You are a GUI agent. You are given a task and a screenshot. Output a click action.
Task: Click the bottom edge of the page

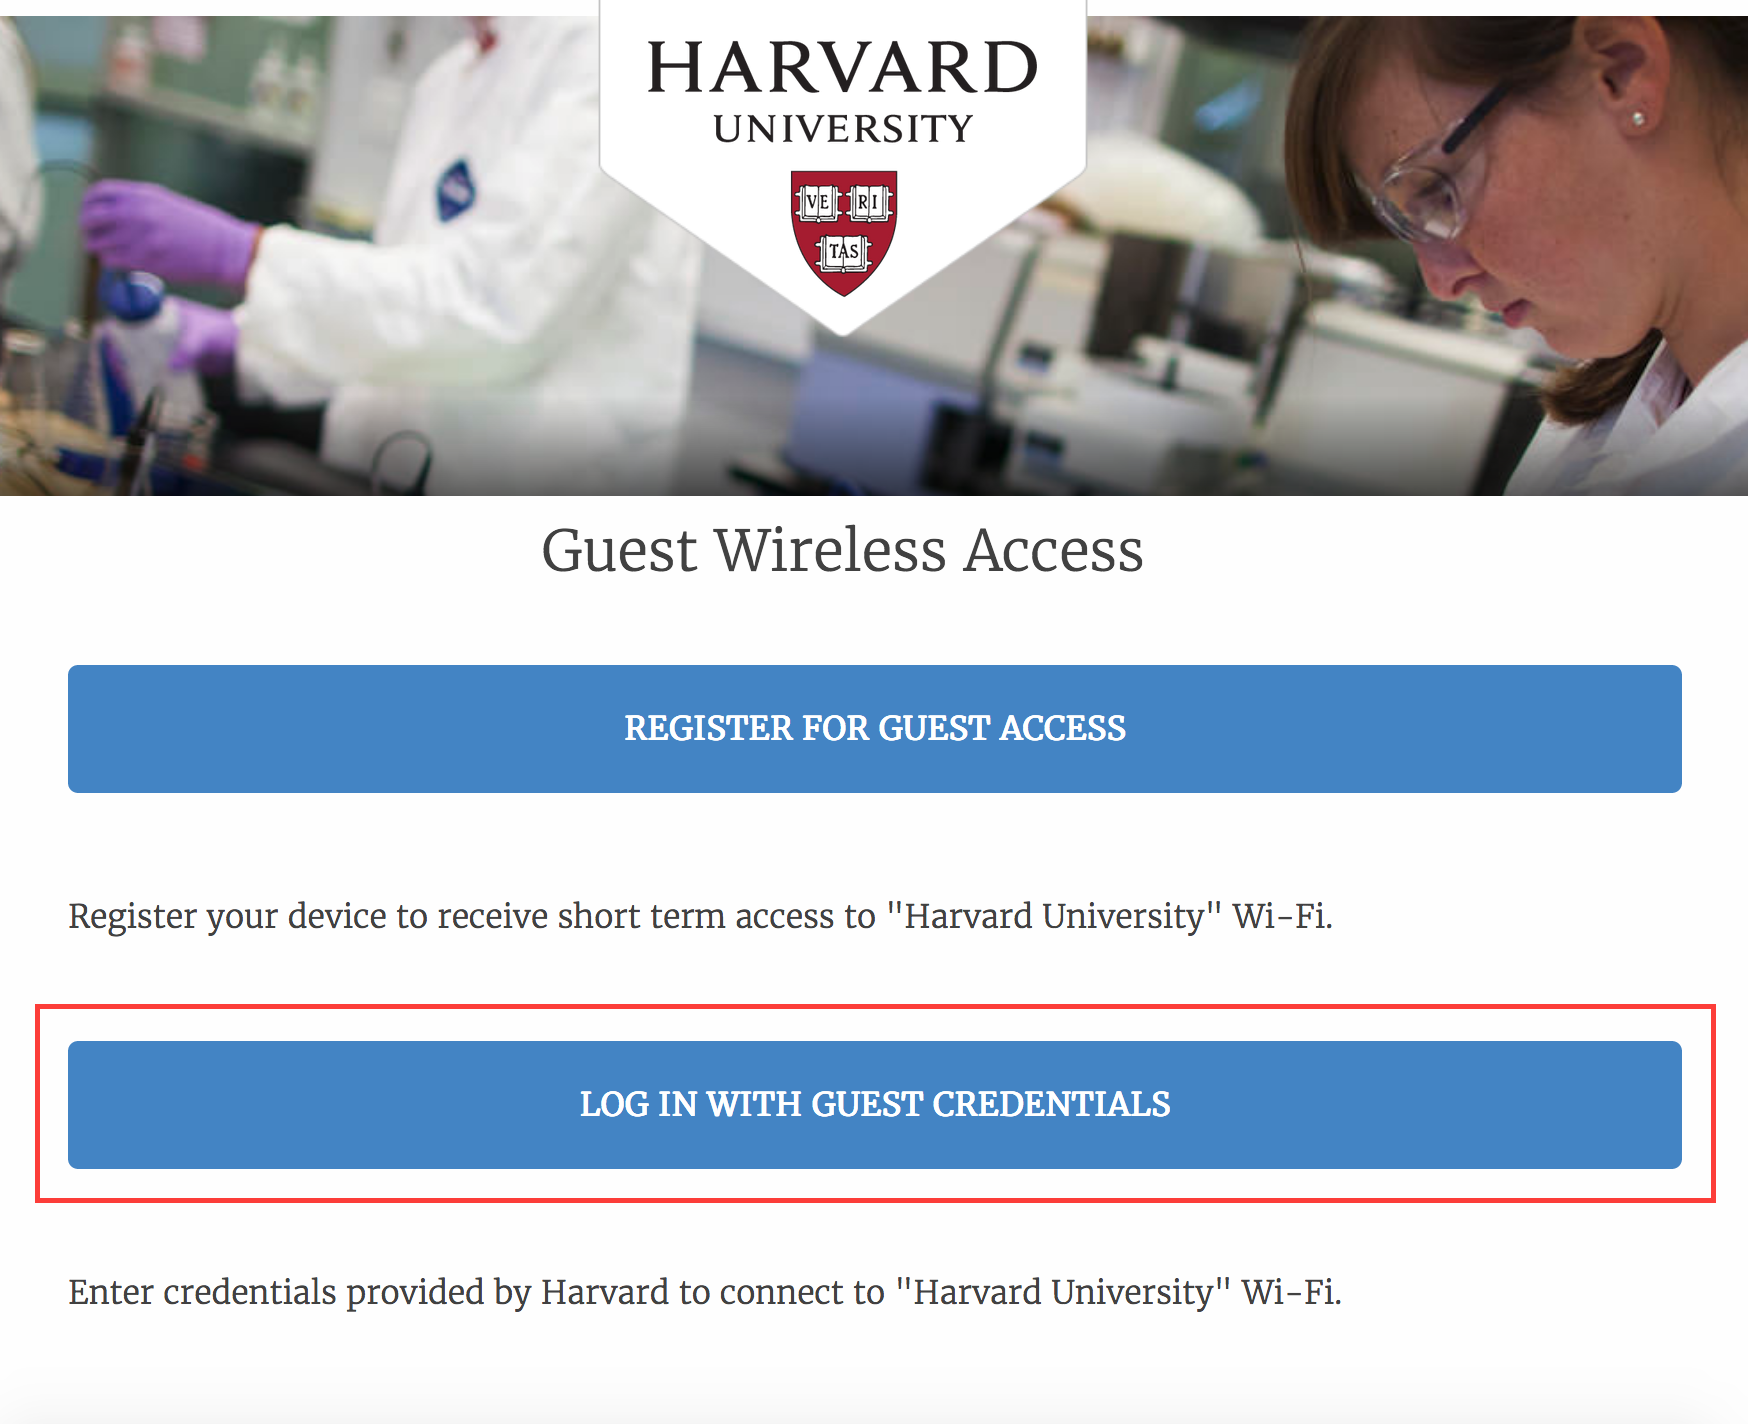tap(874, 1415)
